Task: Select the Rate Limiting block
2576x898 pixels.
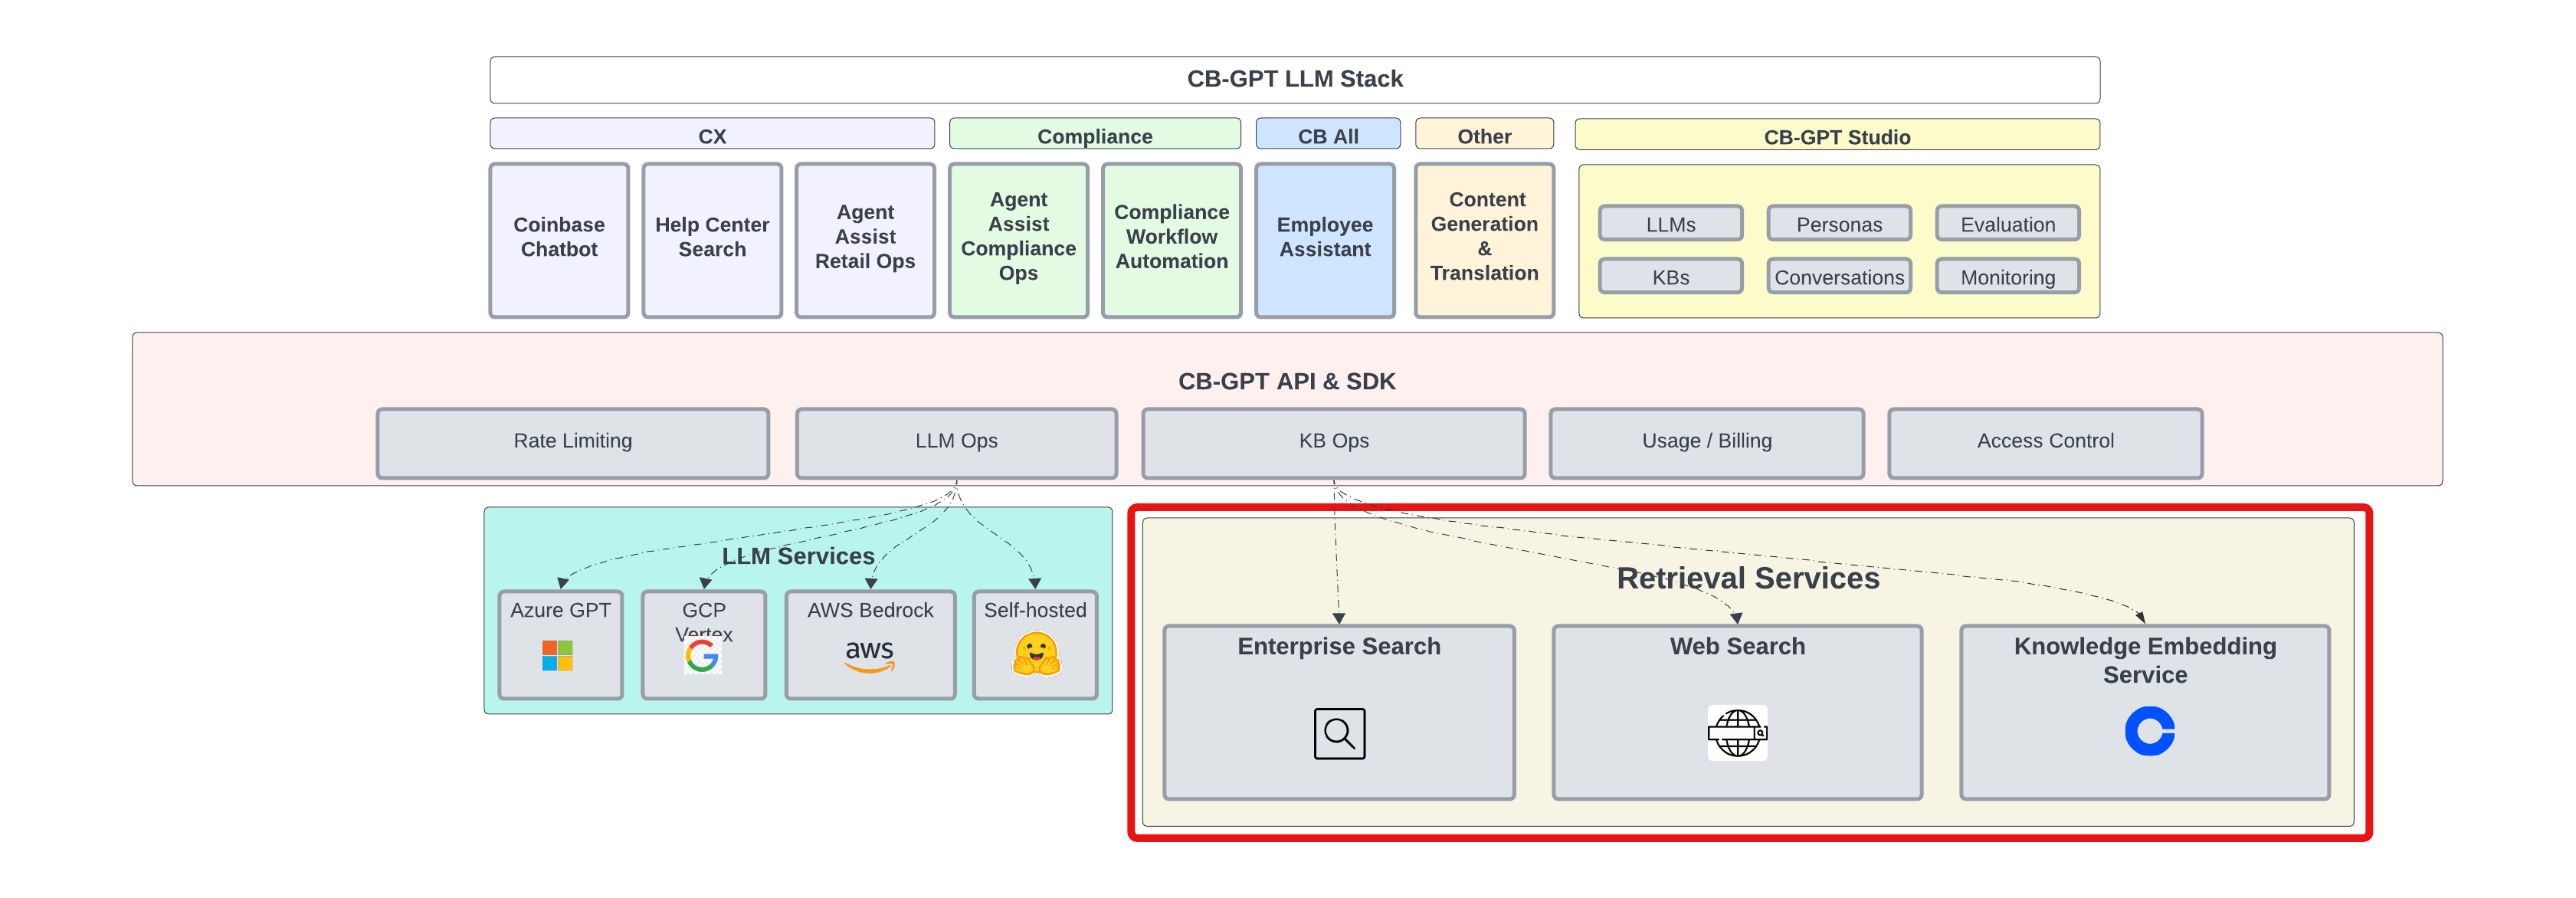Action: 573,442
